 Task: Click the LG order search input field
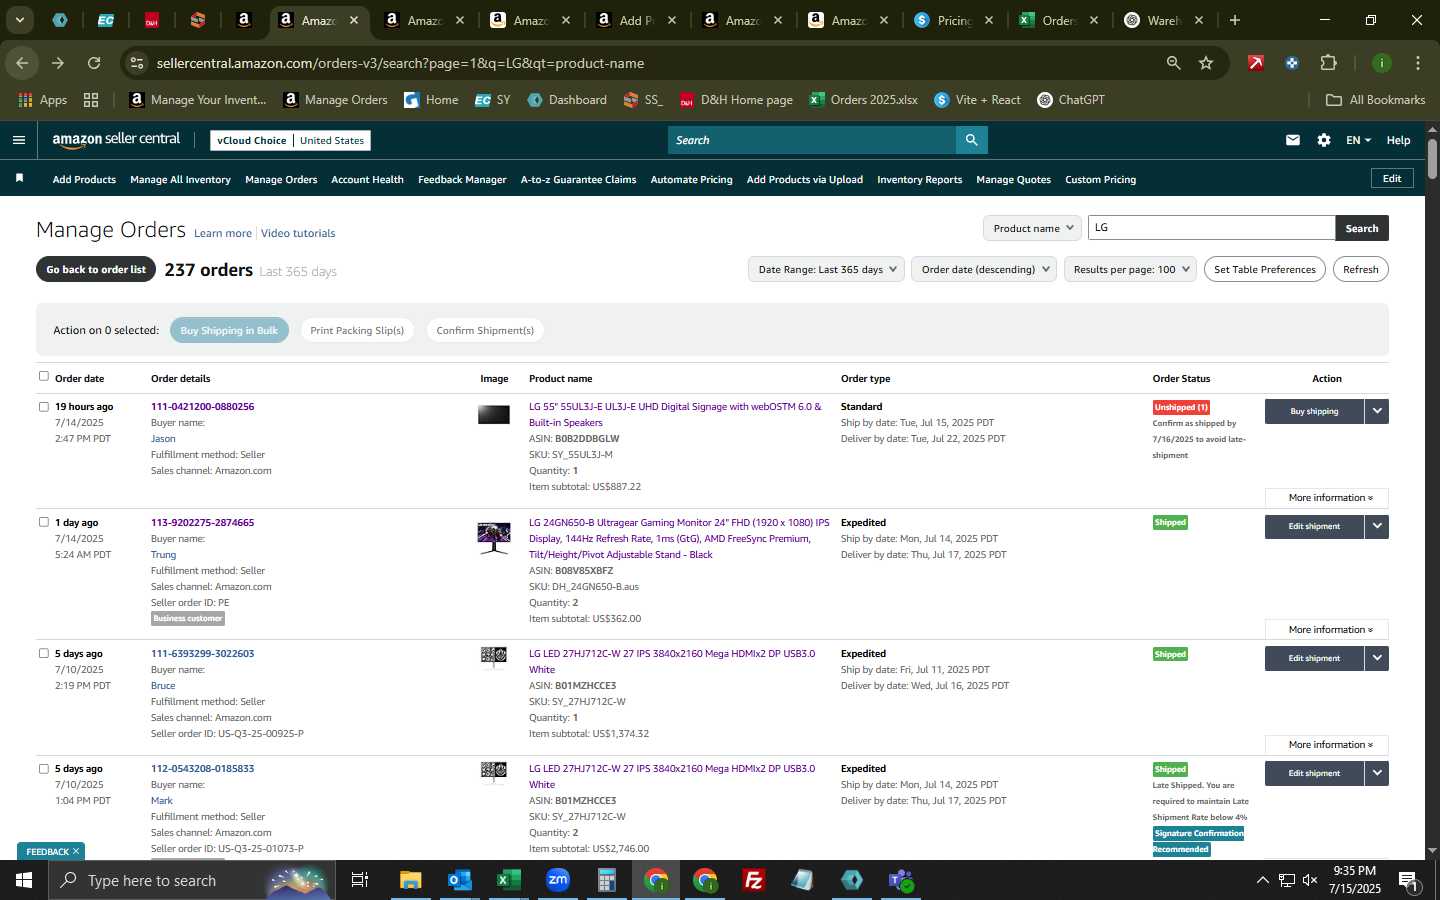(1211, 228)
